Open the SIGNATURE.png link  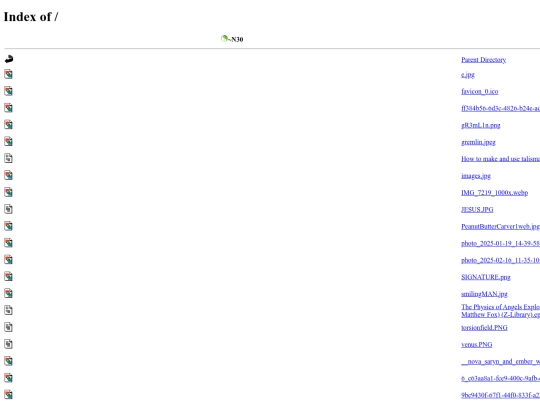pyautogui.click(x=486, y=277)
